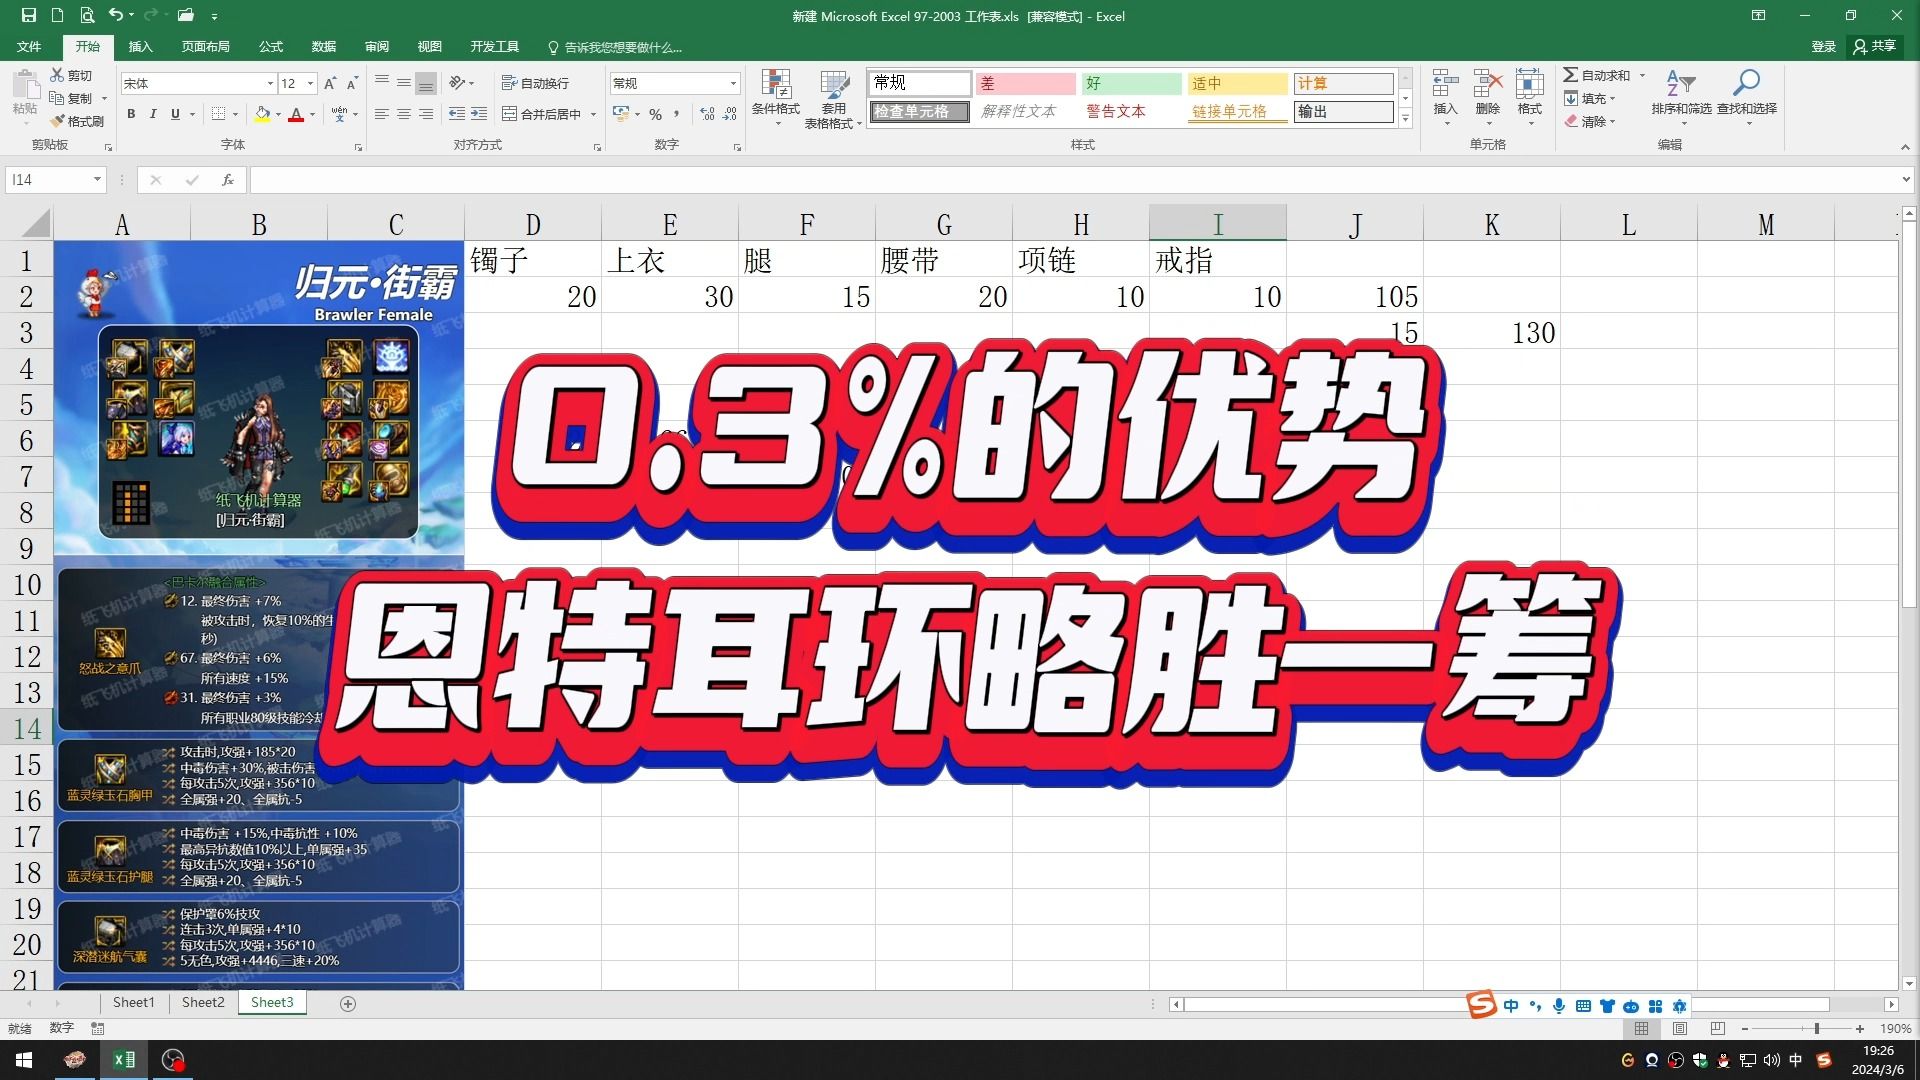This screenshot has width=1920, height=1080.
Task: Switch to the Insert (插入) tab
Action: coord(141,47)
